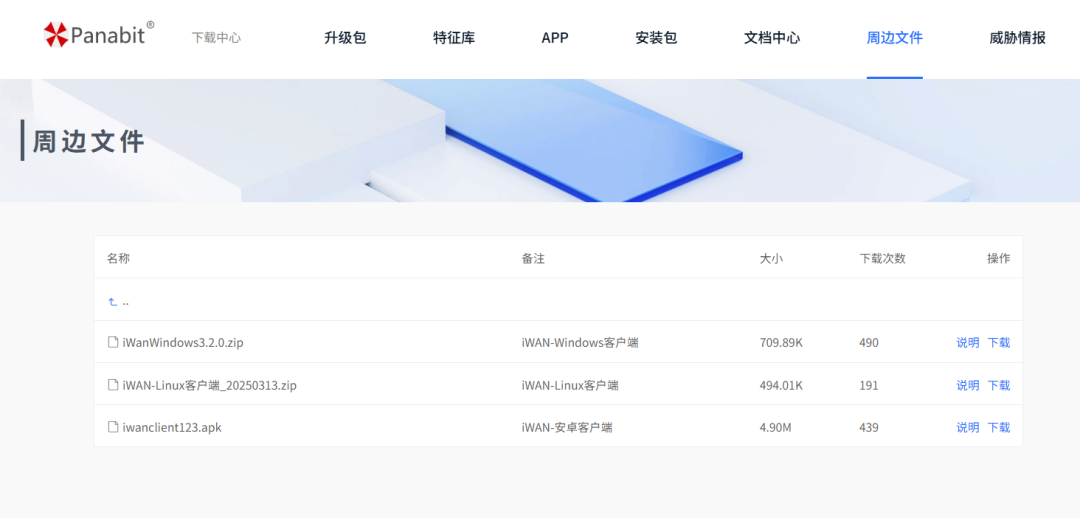Click file icon beside iWAN-Linux客户端_20250313.zip

[113, 384]
